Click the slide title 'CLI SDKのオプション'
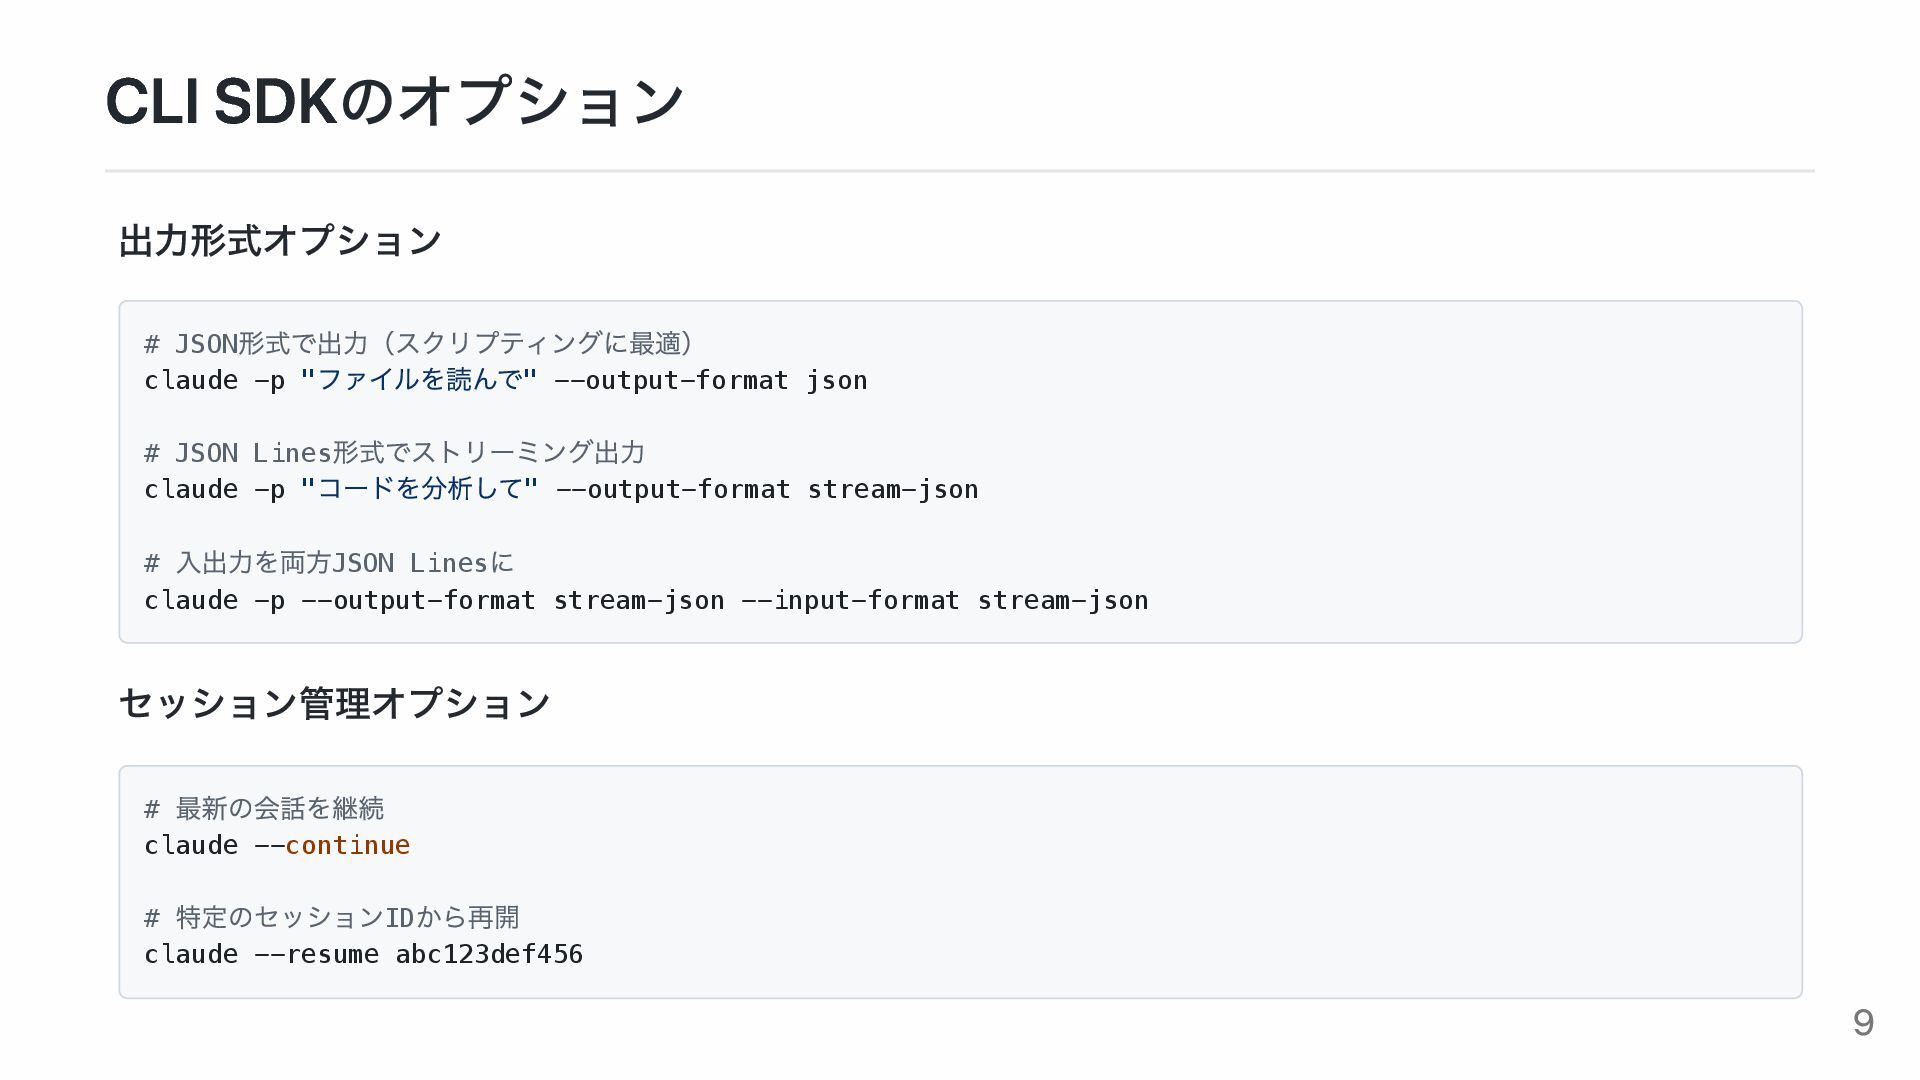This screenshot has width=1920, height=1080. coord(395,101)
